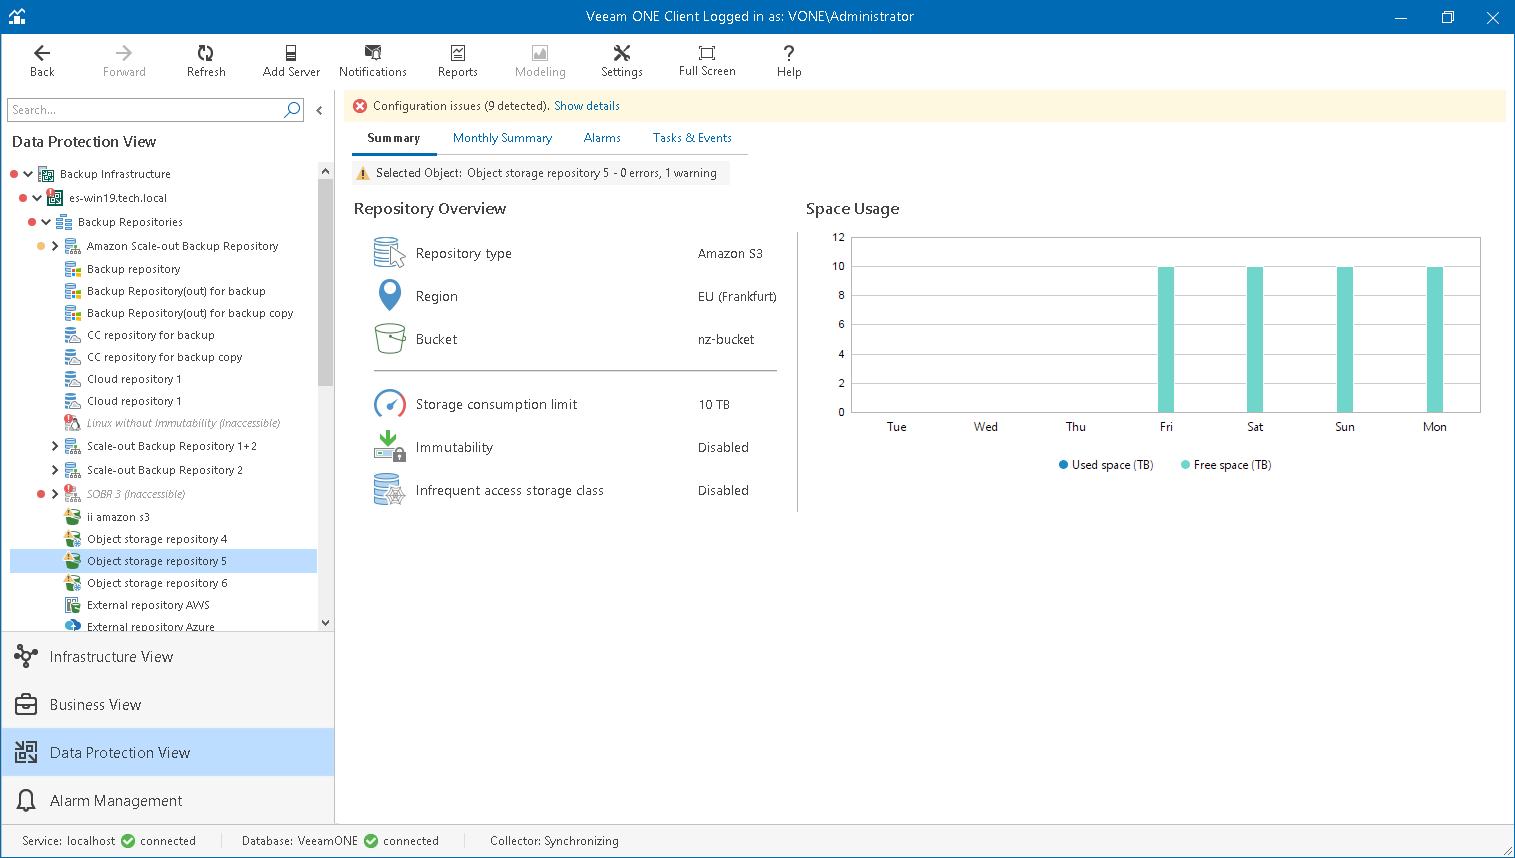Collapse the Backup Infrastructure node

pos(28,174)
